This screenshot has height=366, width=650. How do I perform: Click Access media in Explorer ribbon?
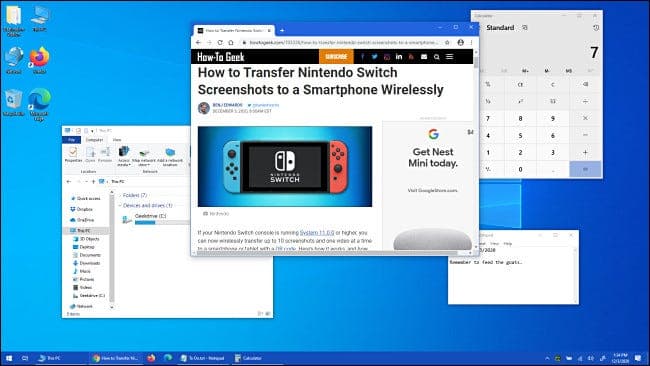[x=124, y=156]
